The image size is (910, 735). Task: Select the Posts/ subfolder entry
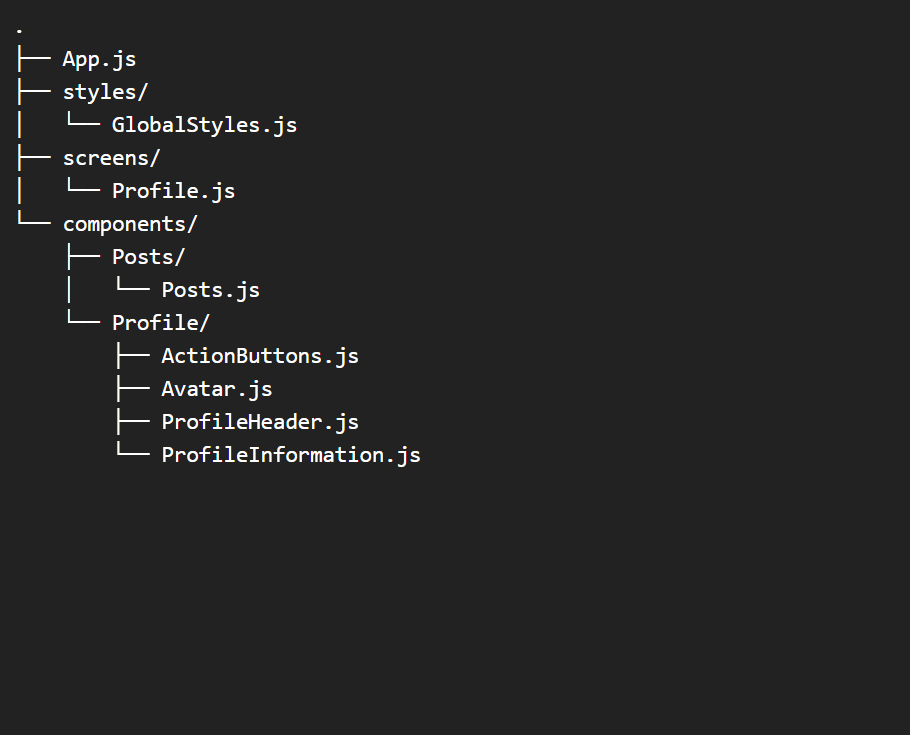click(x=148, y=257)
